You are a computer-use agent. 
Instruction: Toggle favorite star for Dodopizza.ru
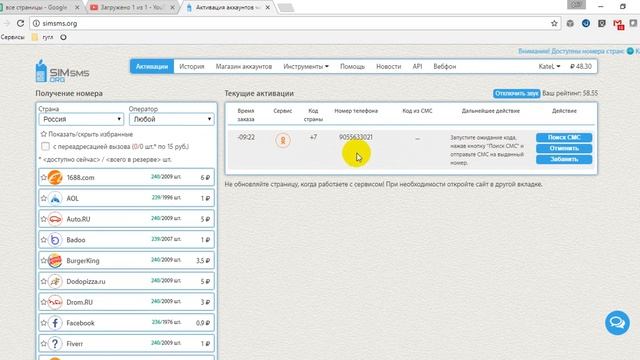44,282
